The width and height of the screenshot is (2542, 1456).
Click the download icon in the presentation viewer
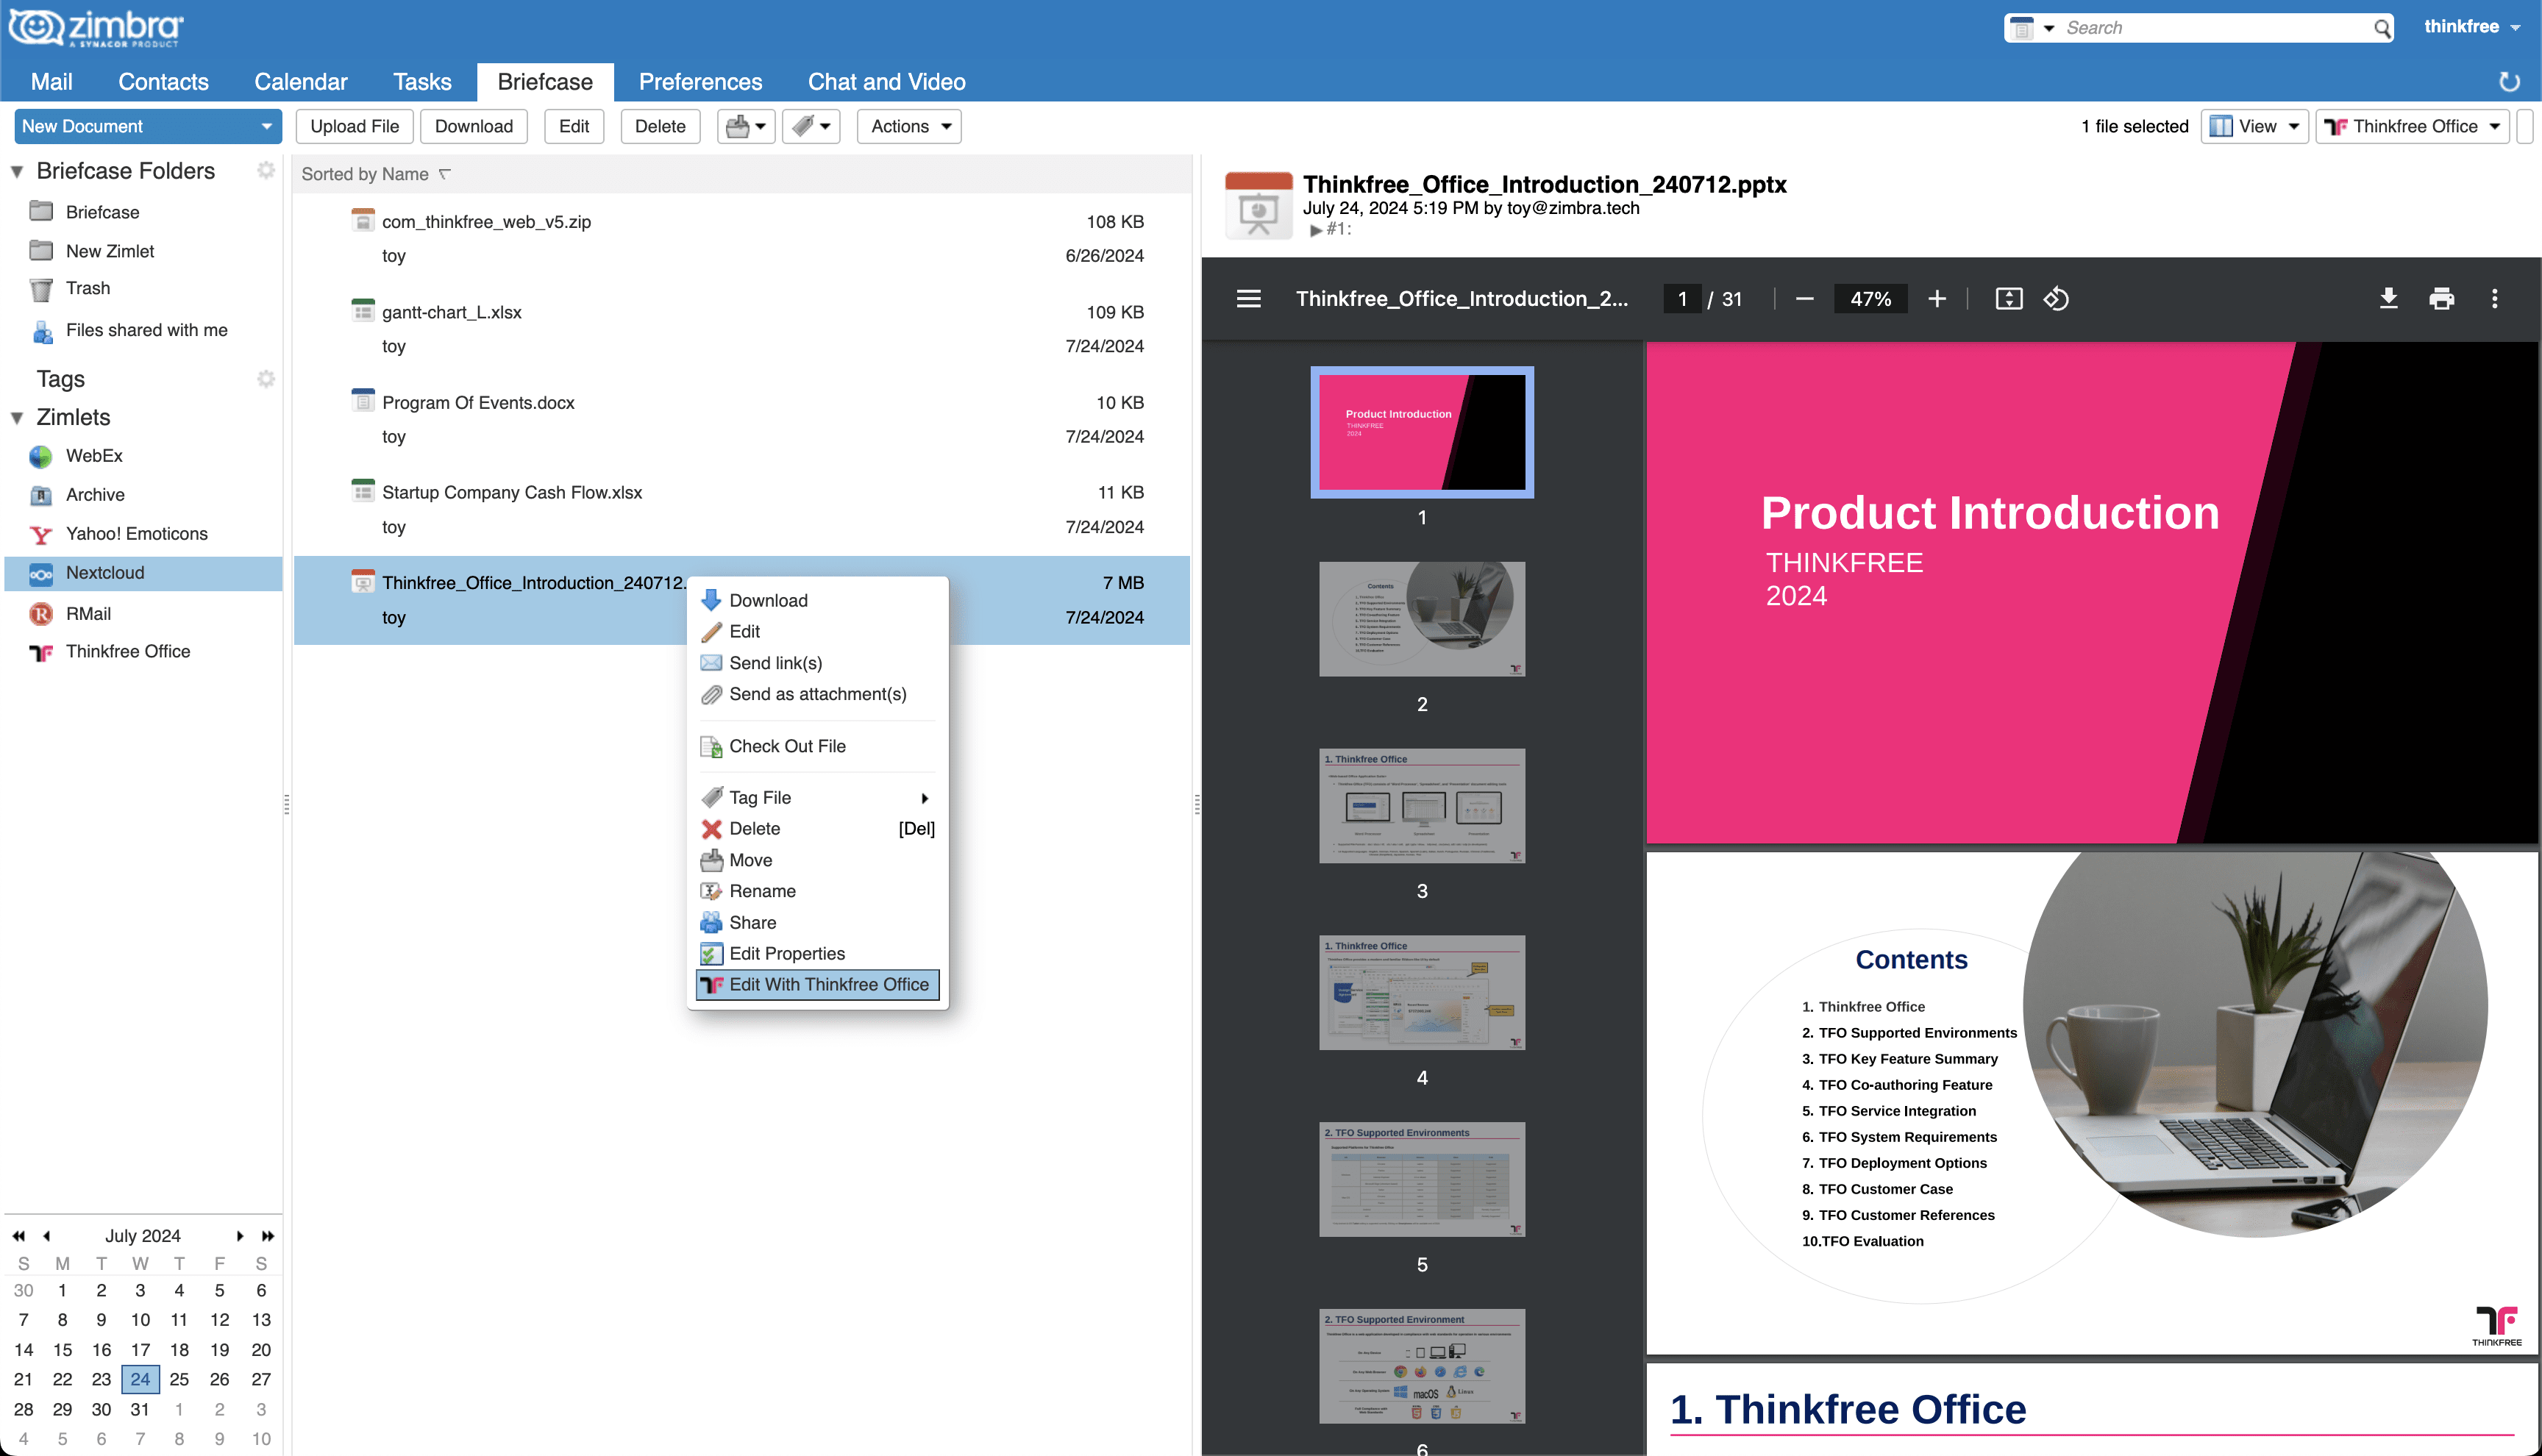click(x=2388, y=298)
